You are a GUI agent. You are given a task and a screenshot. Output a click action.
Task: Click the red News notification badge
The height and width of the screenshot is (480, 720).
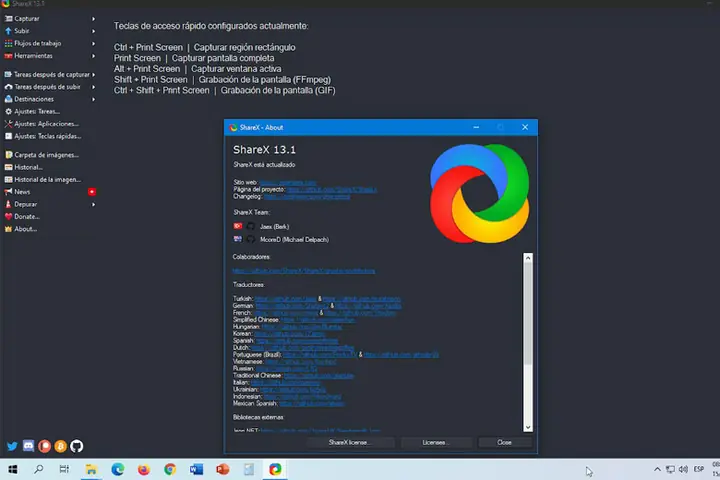(92, 192)
